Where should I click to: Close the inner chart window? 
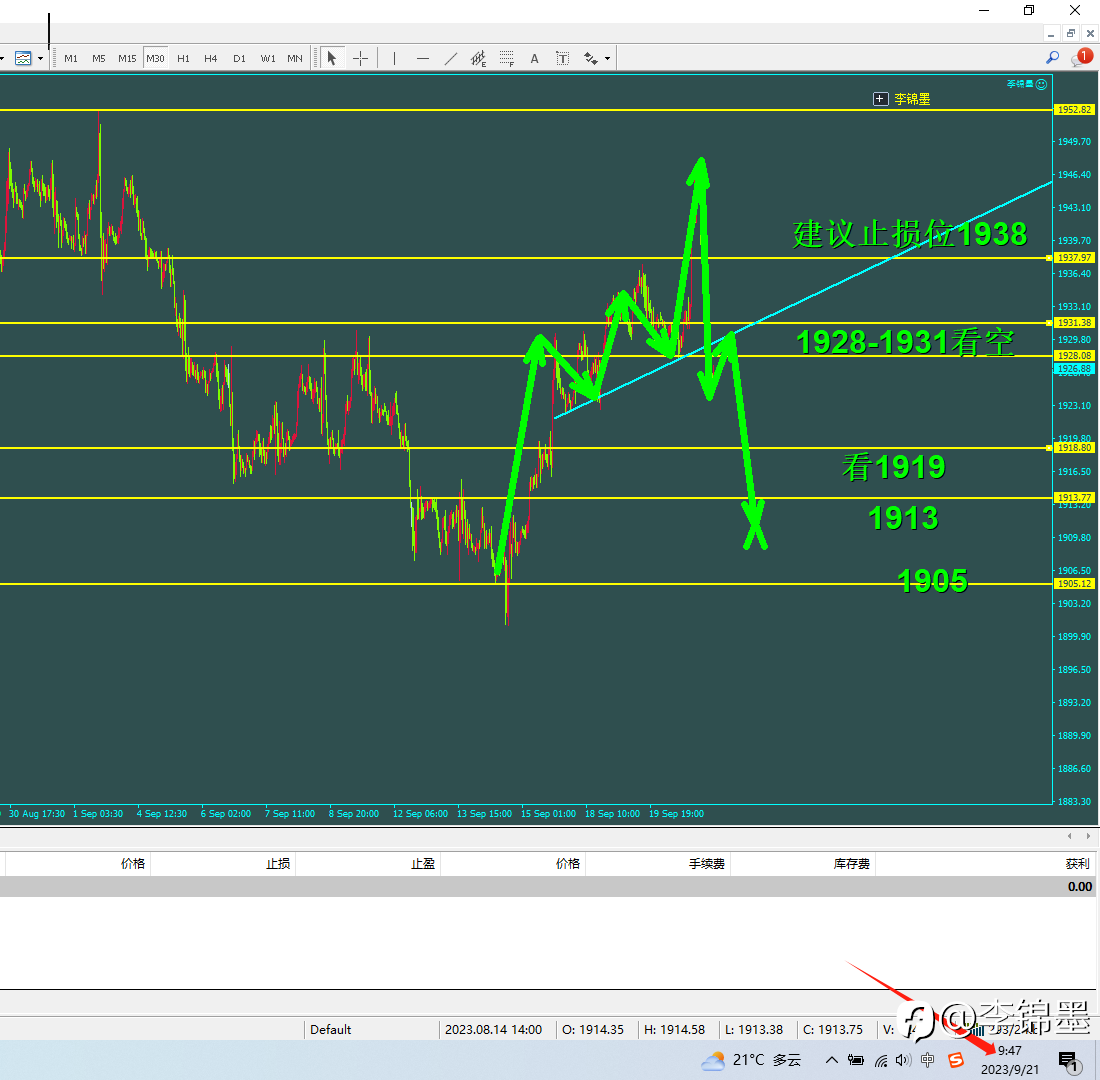(x=1090, y=34)
